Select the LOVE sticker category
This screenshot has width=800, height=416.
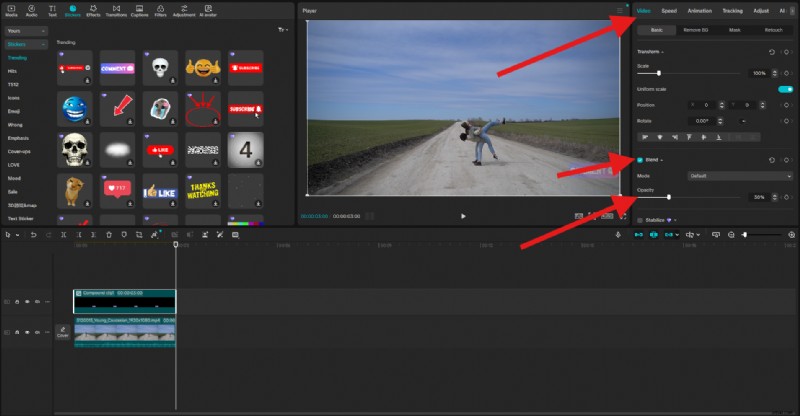point(14,165)
